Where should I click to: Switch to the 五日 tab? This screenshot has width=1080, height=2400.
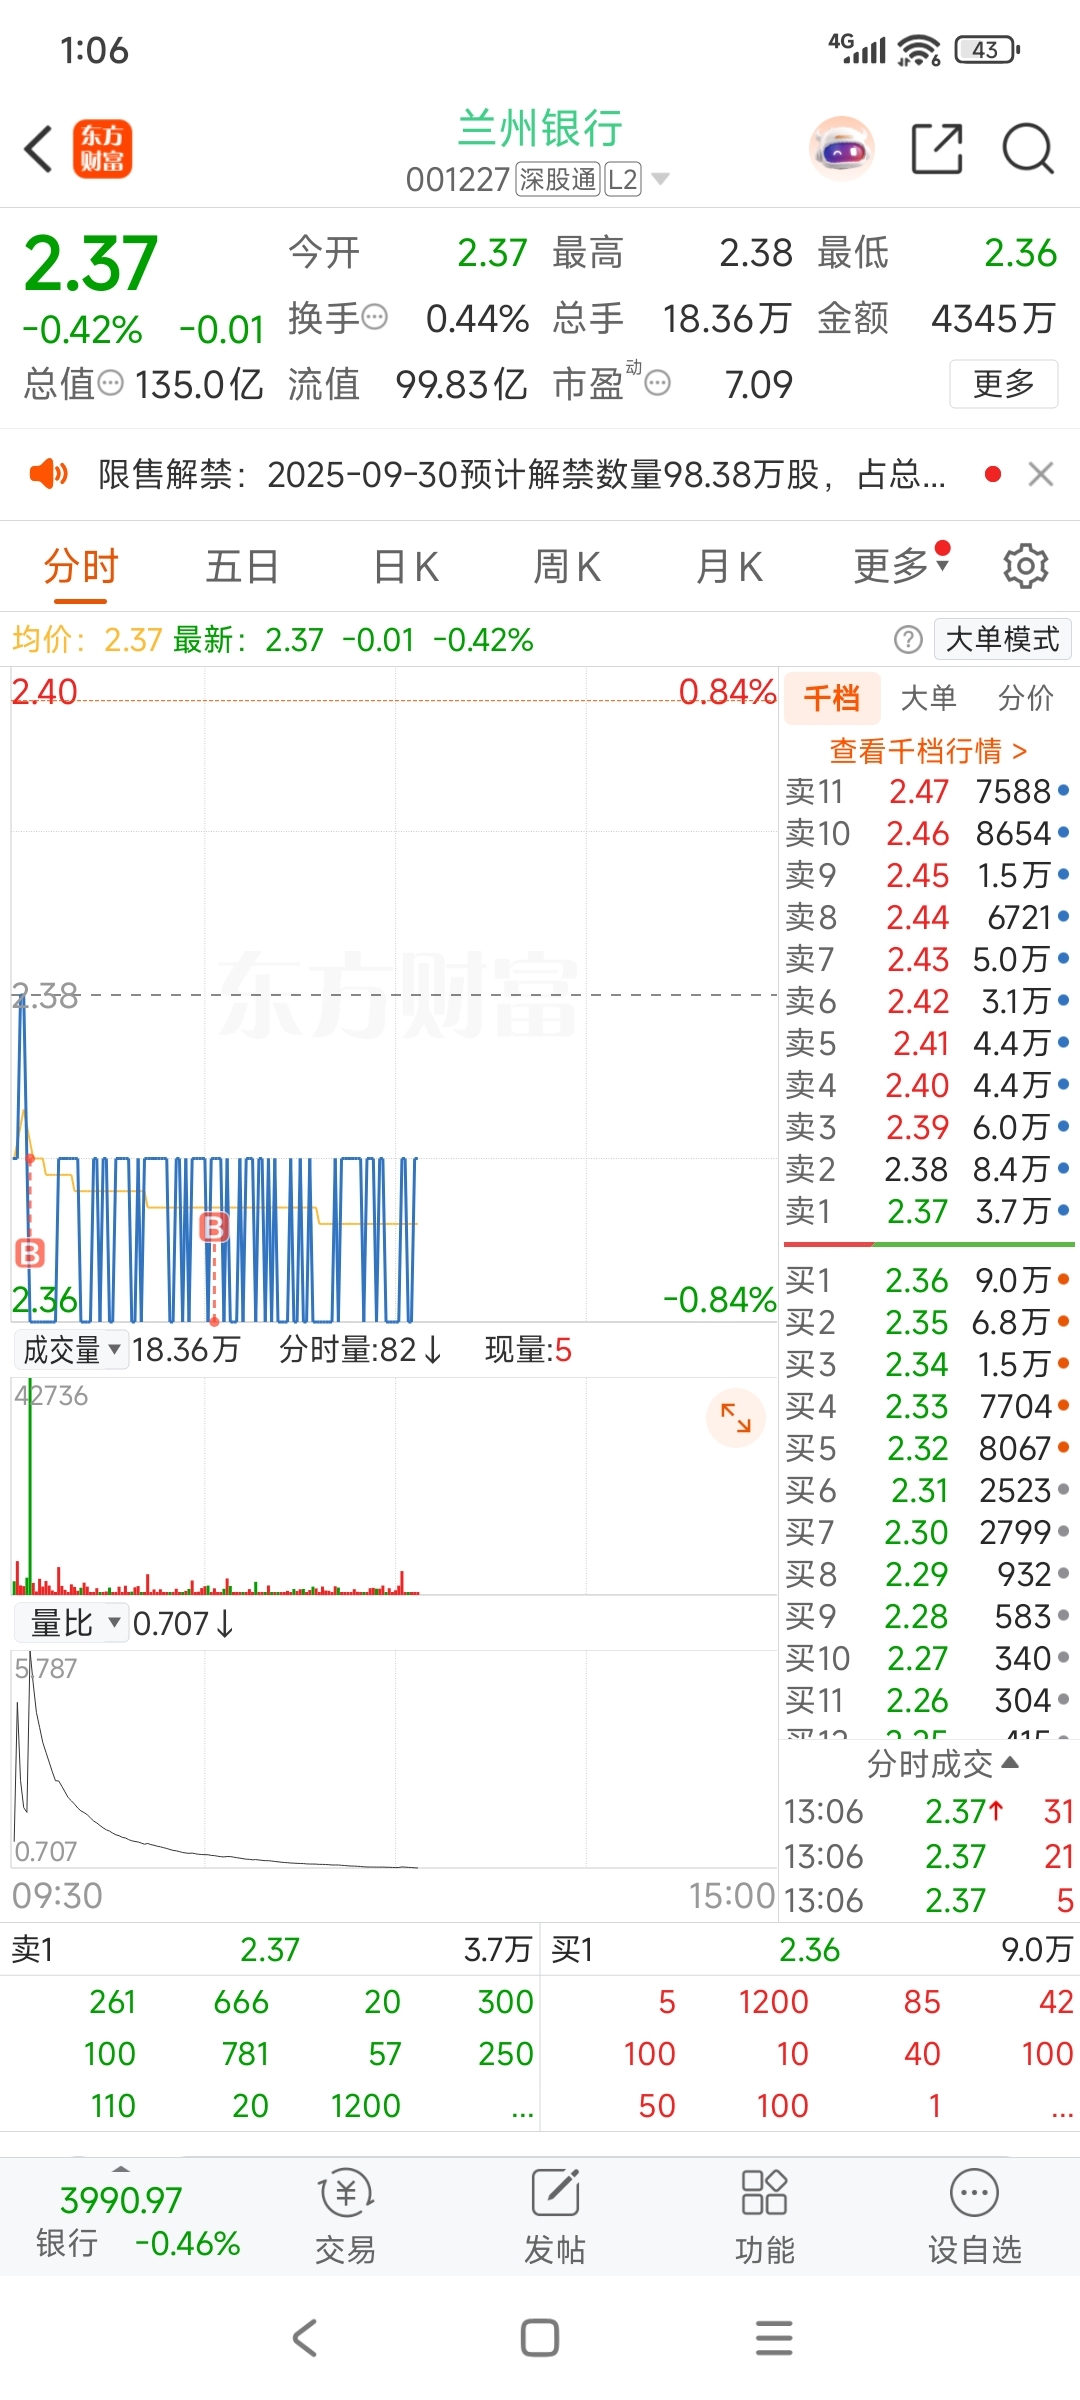242,567
